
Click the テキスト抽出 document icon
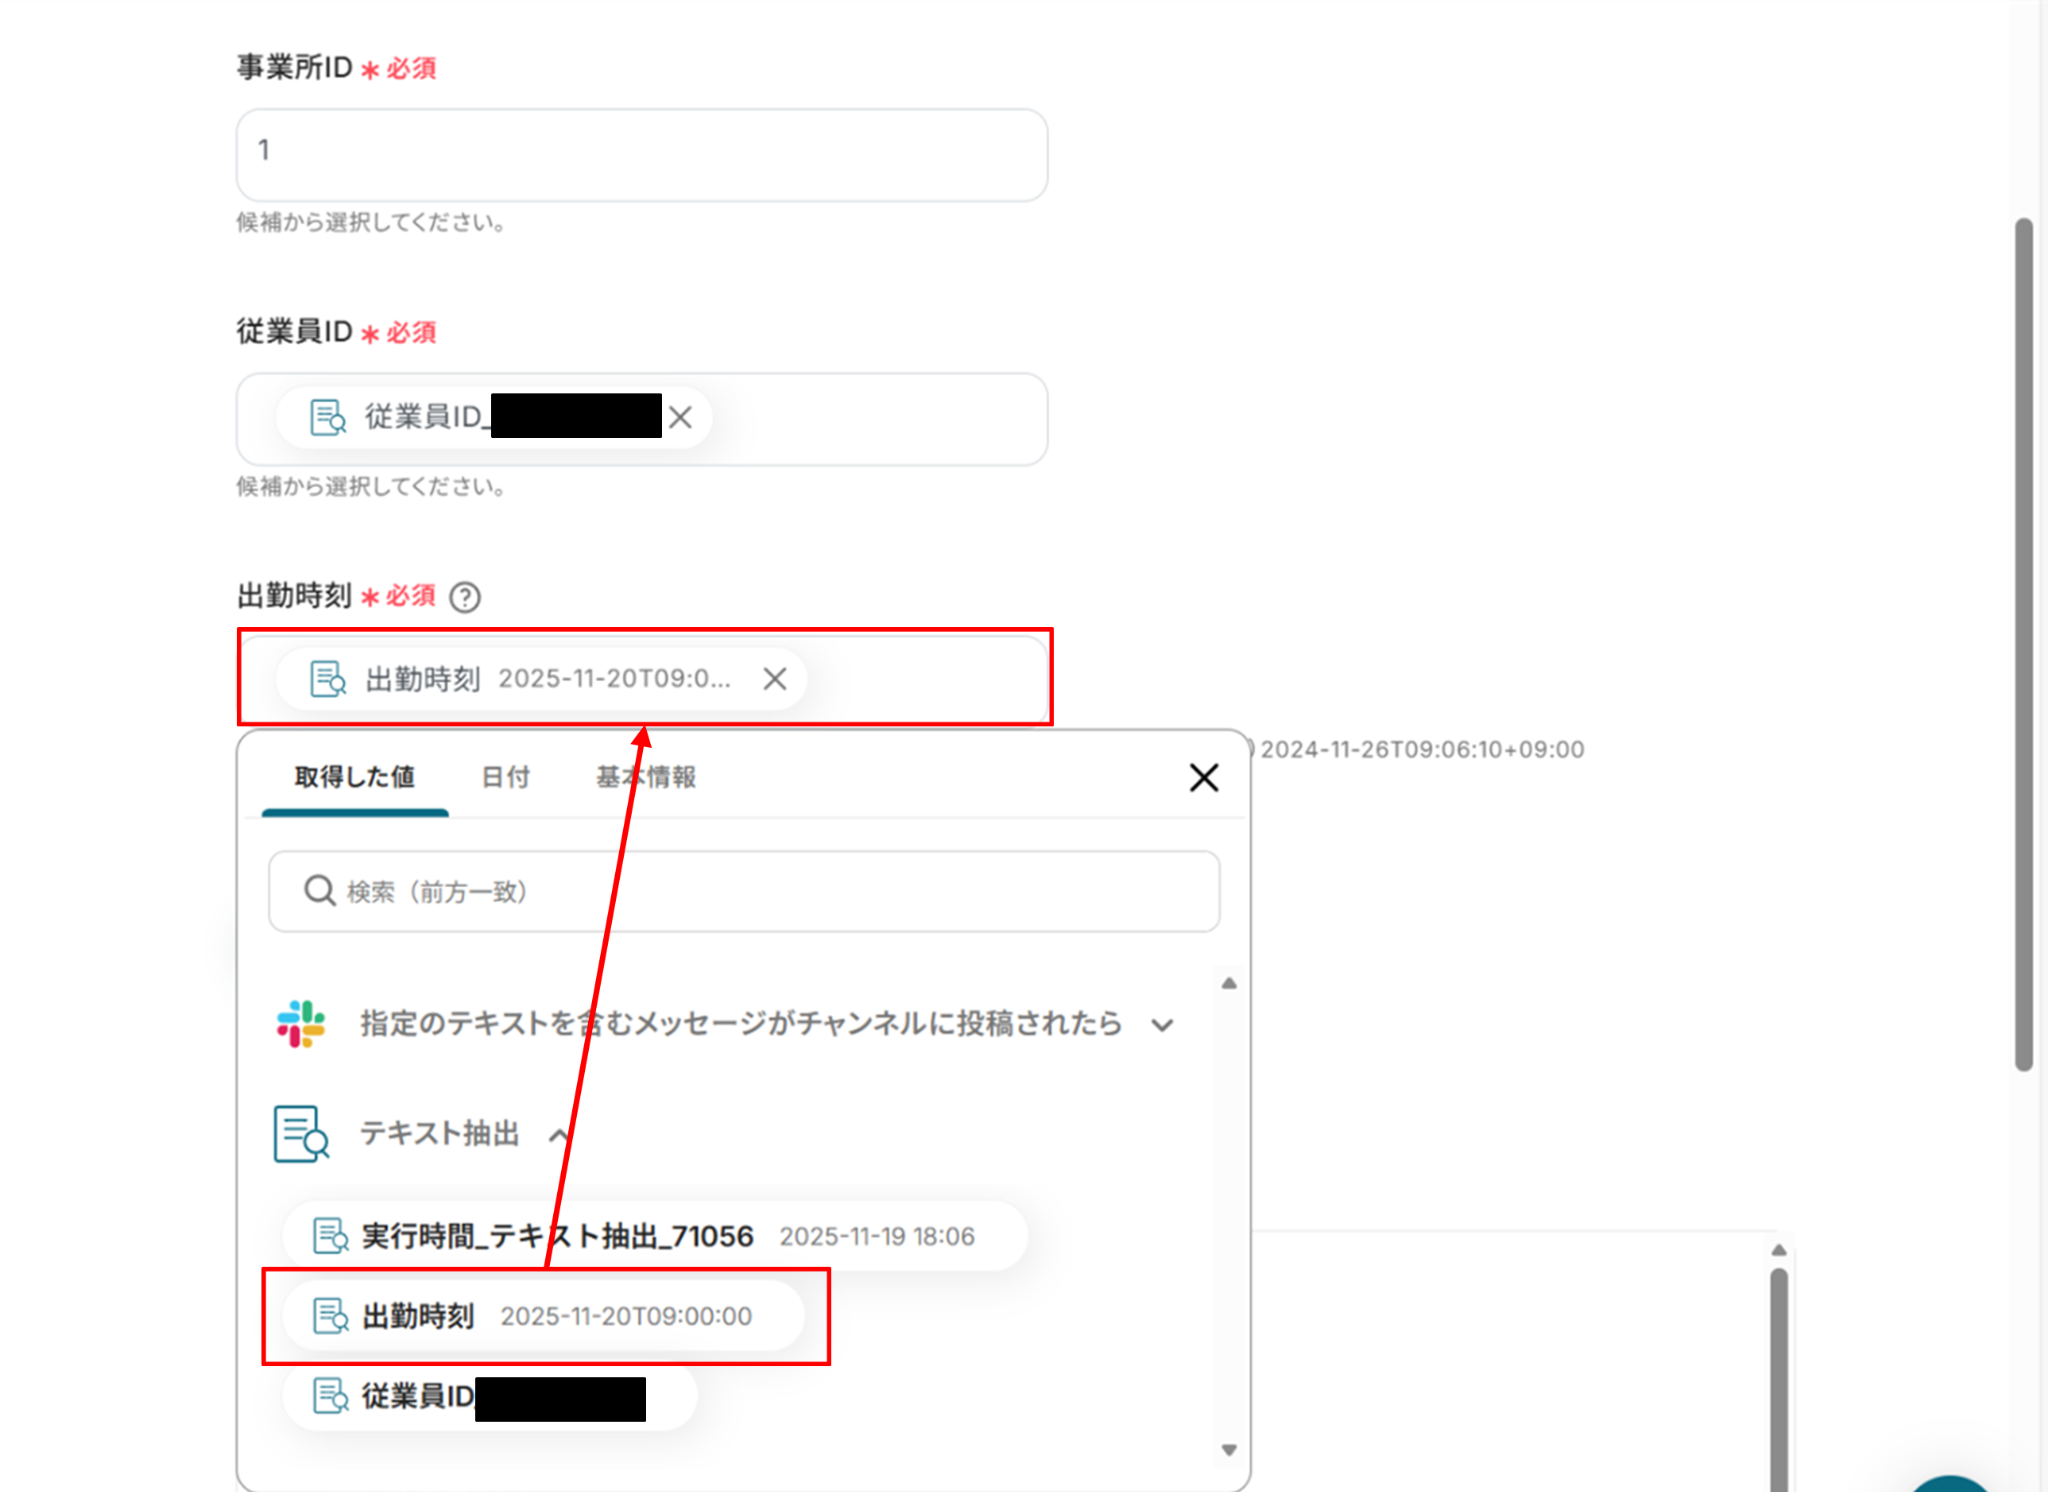click(x=301, y=1133)
